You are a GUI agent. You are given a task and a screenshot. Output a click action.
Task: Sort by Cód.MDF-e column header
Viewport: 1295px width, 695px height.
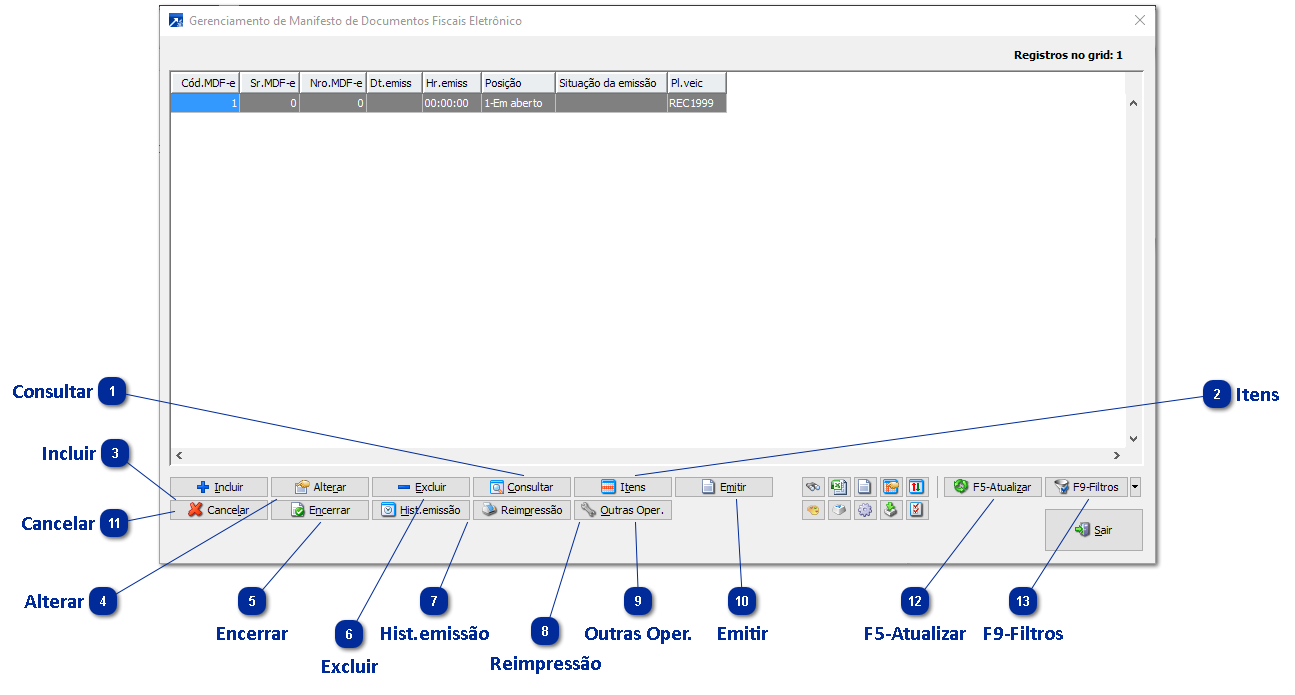(205, 83)
